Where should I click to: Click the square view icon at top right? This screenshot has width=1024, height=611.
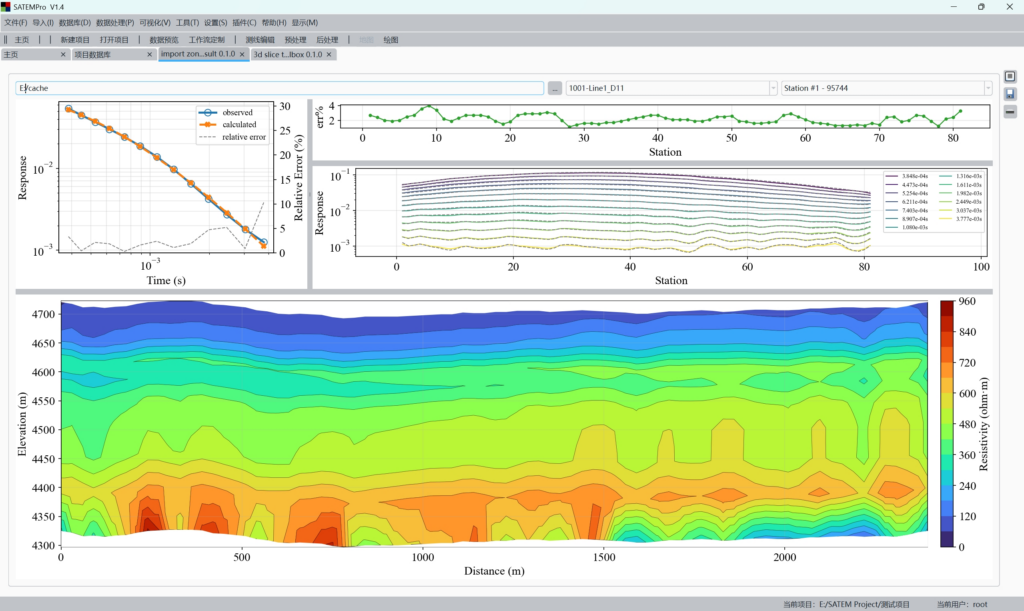click(x=1010, y=76)
